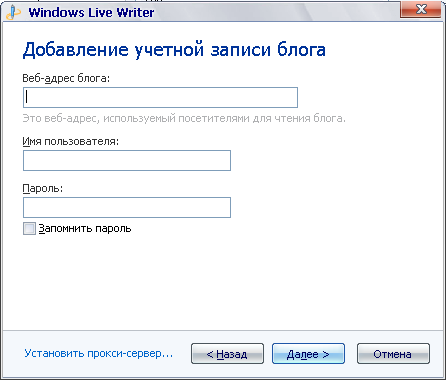The height and width of the screenshot is (380, 446).
Task: Proceed with the Далее button
Action: point(308,354)
